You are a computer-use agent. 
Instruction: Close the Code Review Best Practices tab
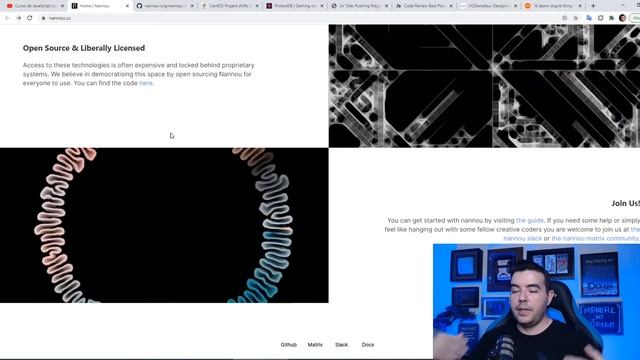coord(451,6)
